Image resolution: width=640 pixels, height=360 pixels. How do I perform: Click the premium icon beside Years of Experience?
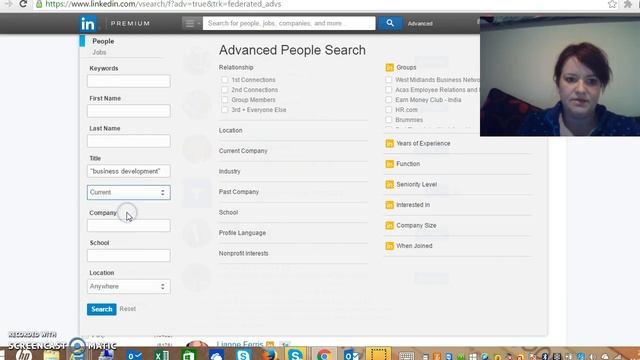pos(389,144)
